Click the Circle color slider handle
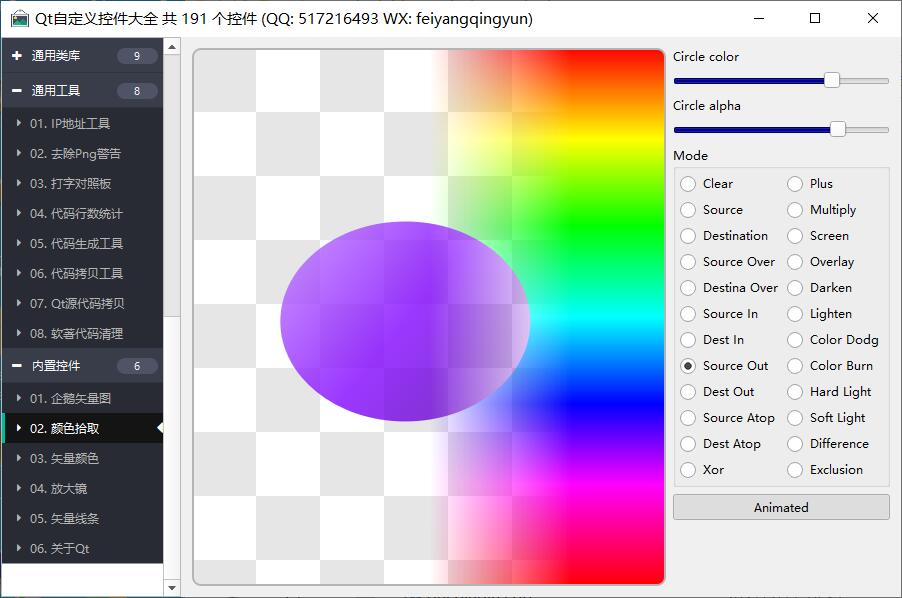 pos(831,80)
